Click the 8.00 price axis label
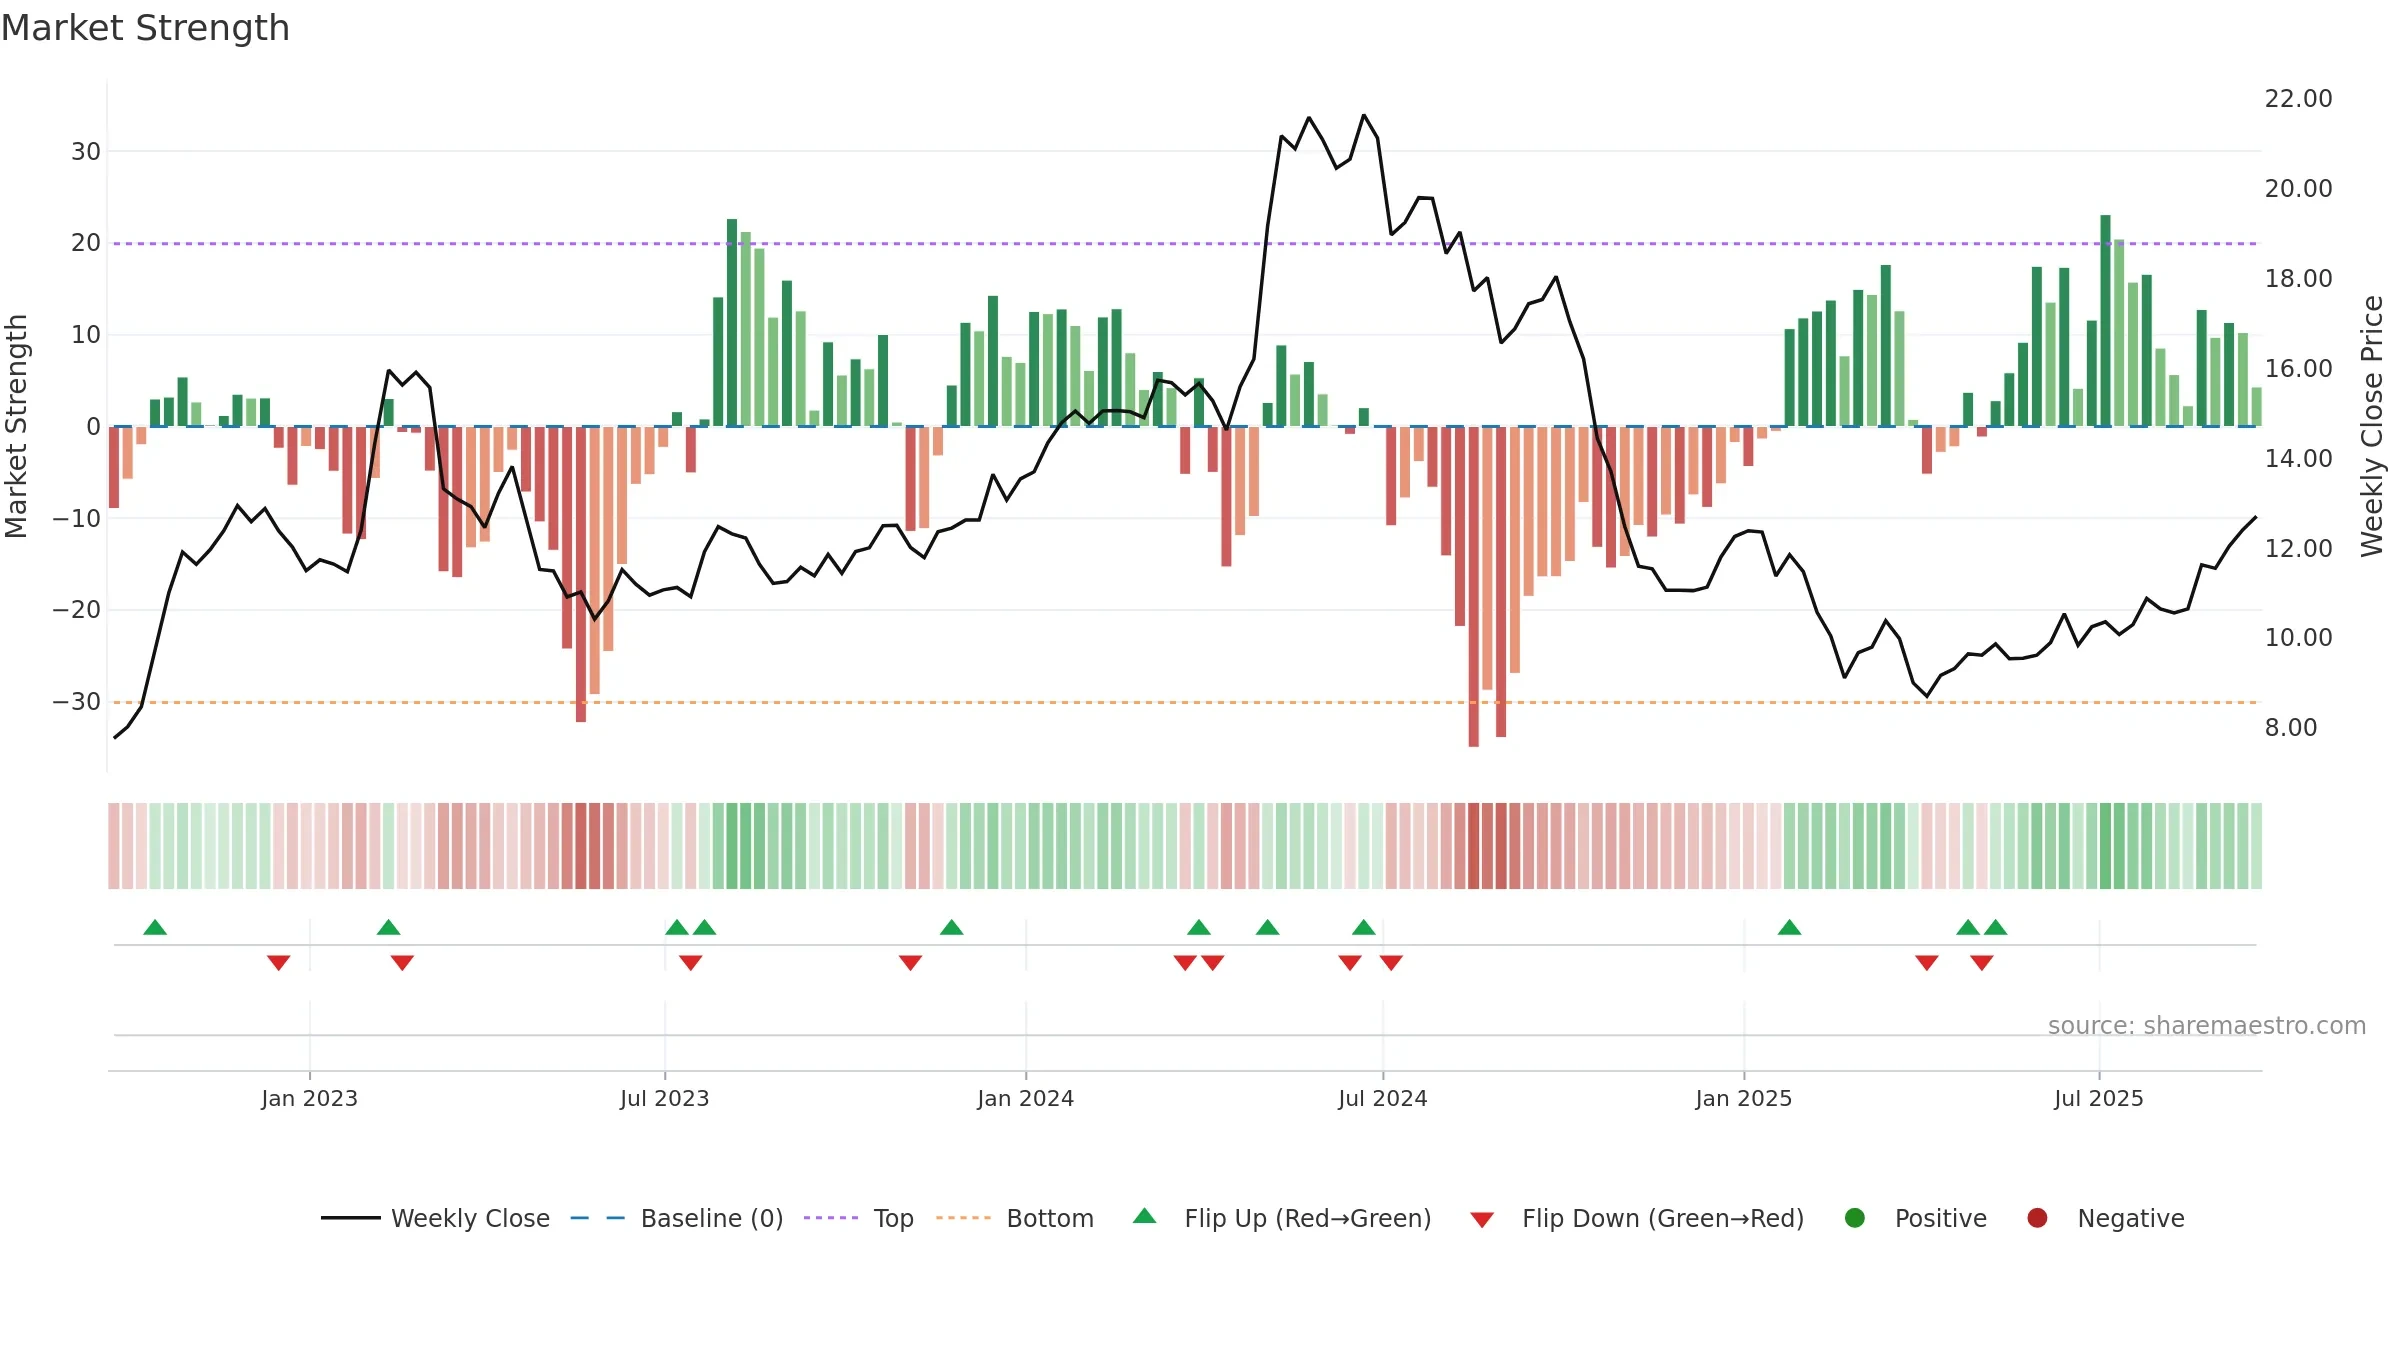The image size is (2400, 1350). tap(2290, 728)
